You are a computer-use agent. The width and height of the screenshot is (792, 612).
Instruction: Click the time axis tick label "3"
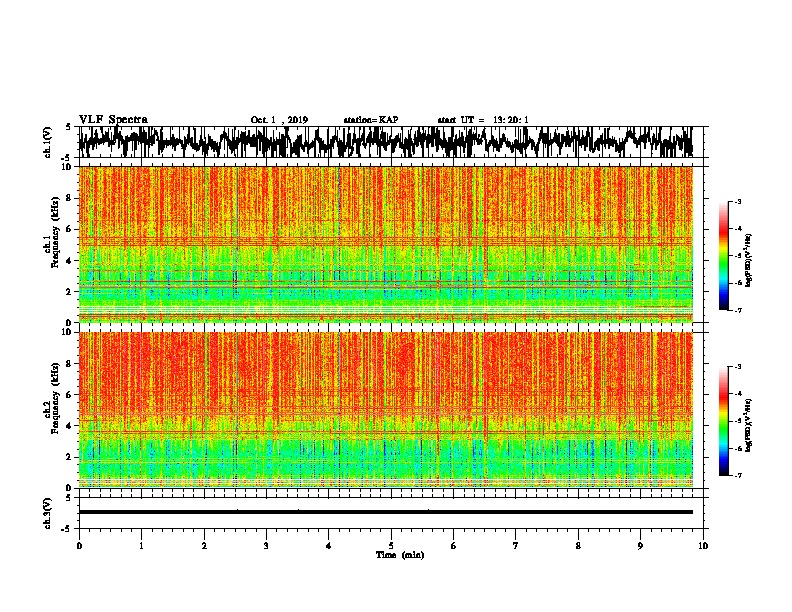pyautogui.click(x=266, y=546)
